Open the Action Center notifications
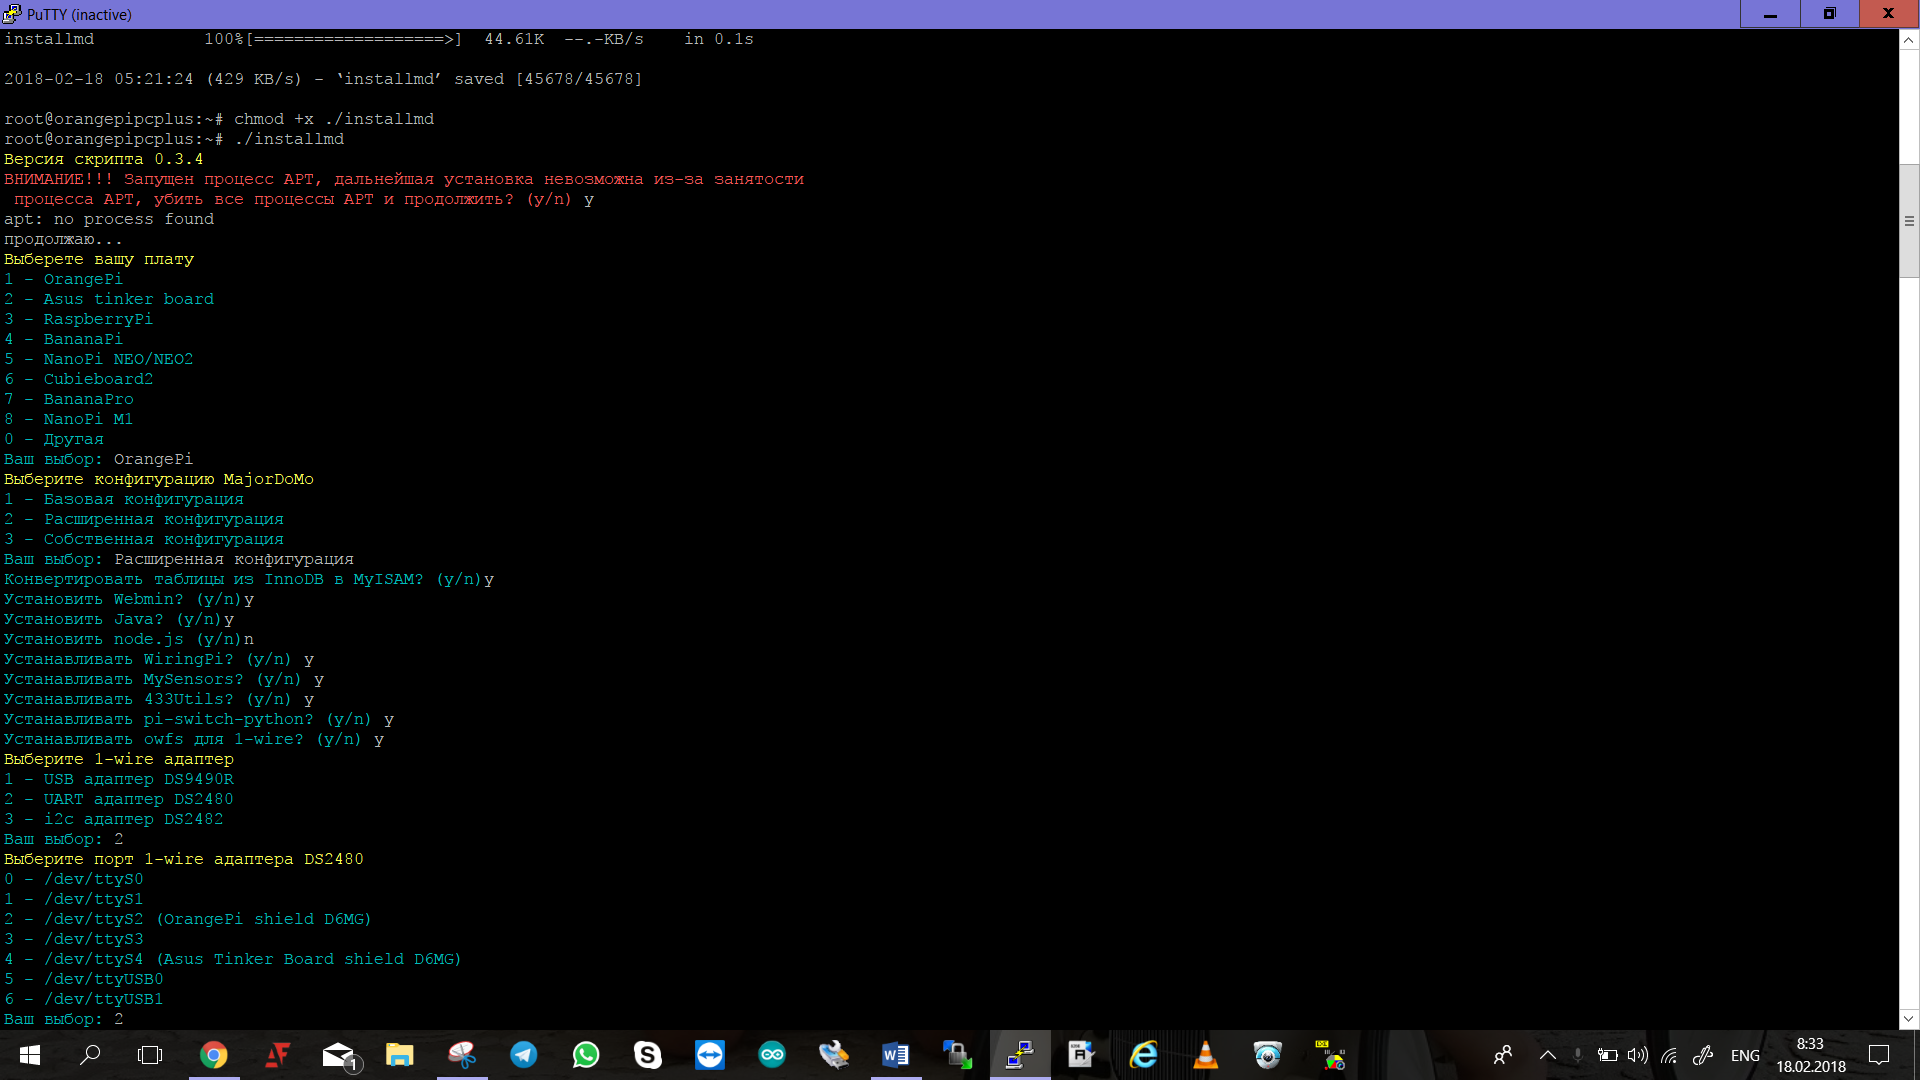This screenshot has height=1080, width=1920. point(1879,1055)
